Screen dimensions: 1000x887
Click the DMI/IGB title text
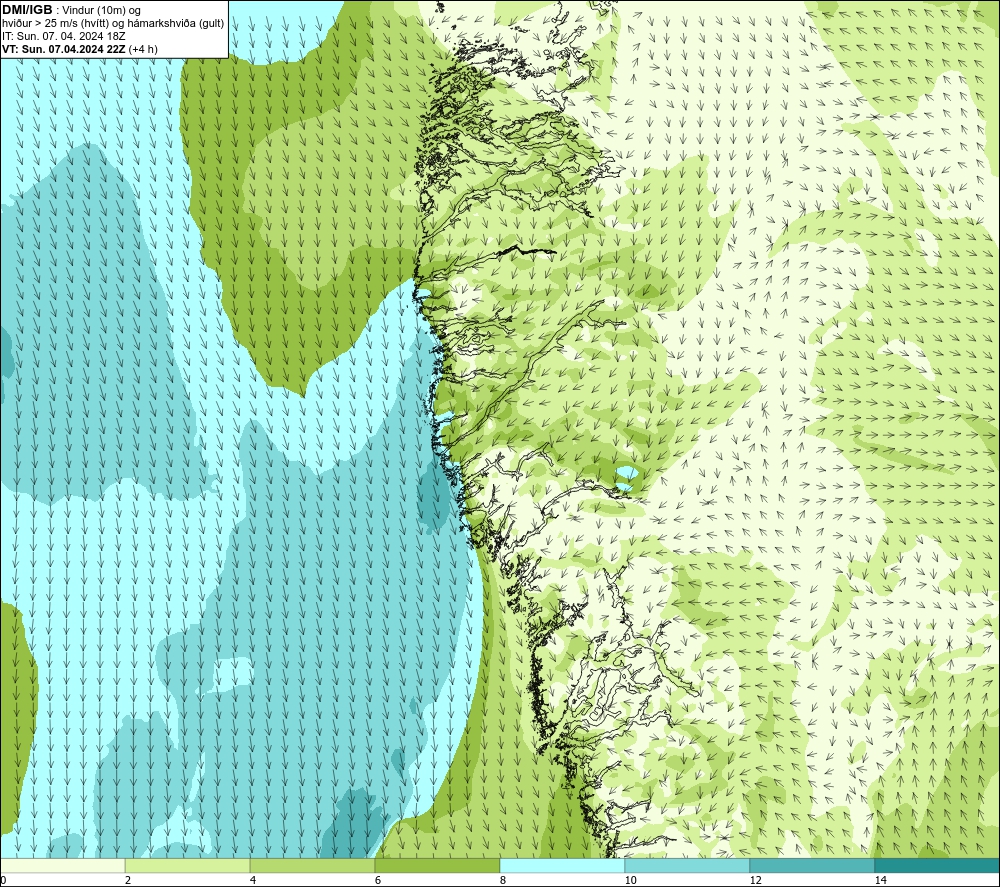pos(27,10)
